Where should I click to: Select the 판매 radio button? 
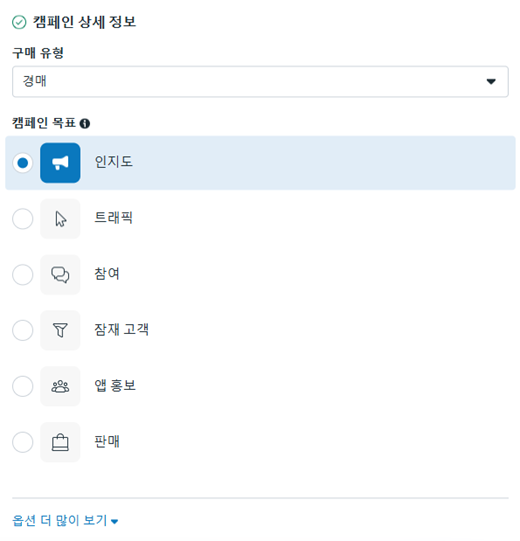coord(23,442)
